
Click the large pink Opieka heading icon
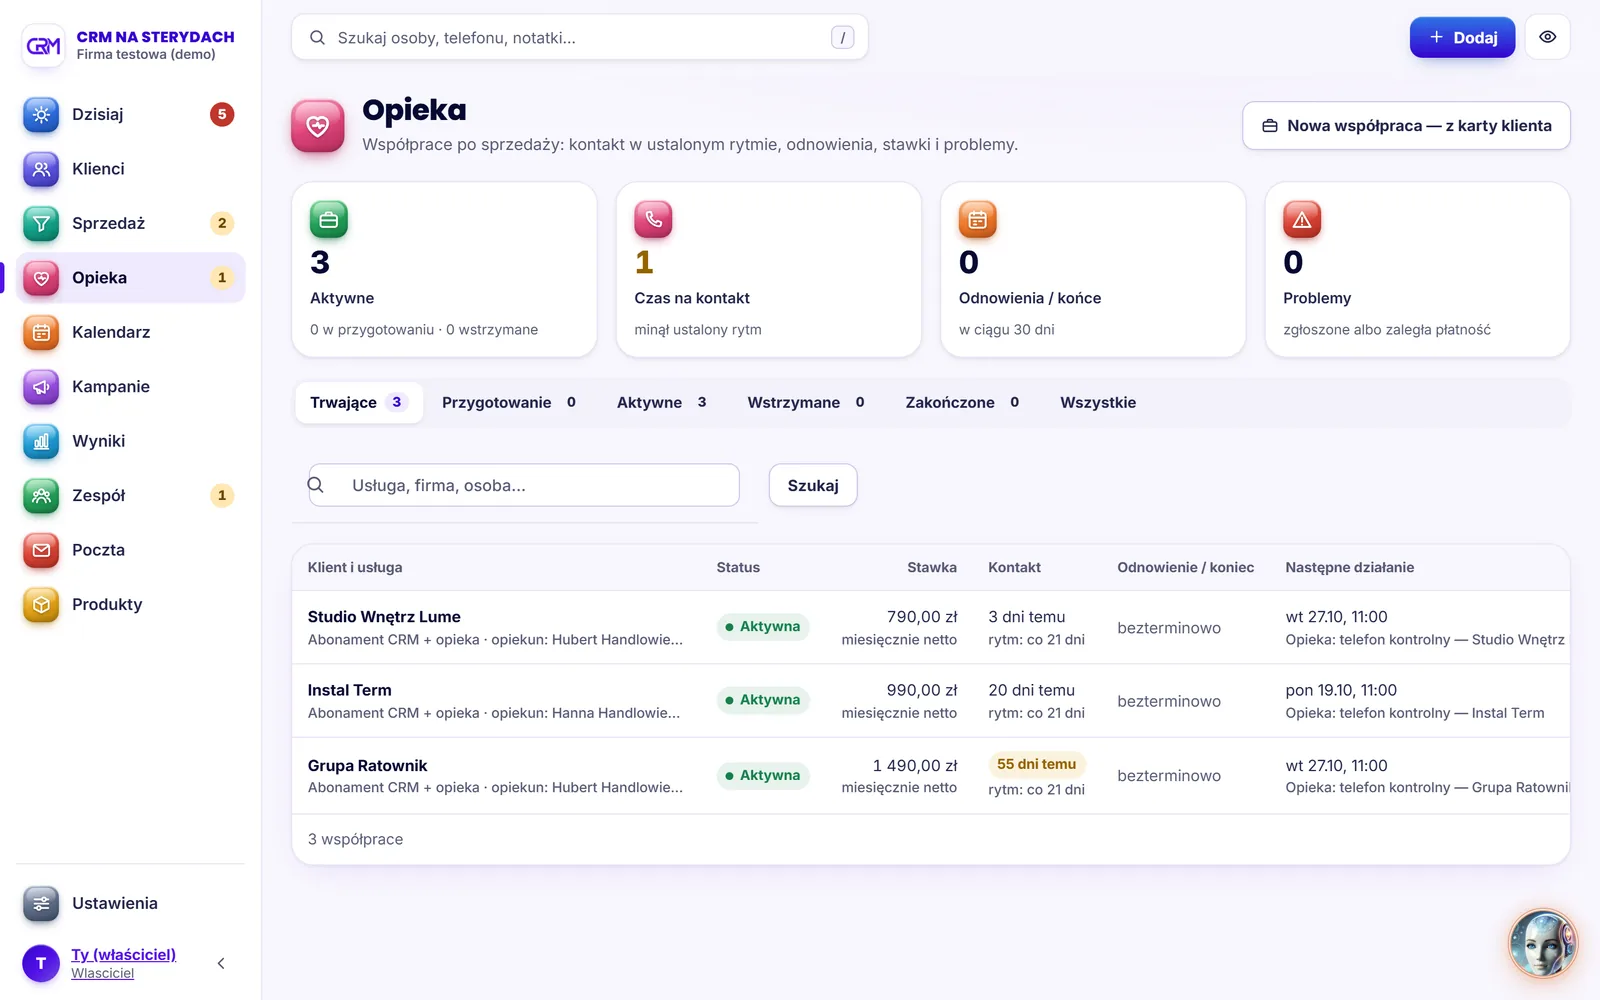(318, 126)
